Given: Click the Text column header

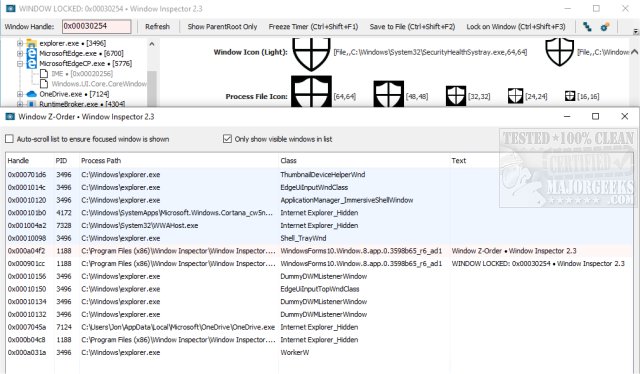Looking at the screenshot, I should [x=541, y=160].
